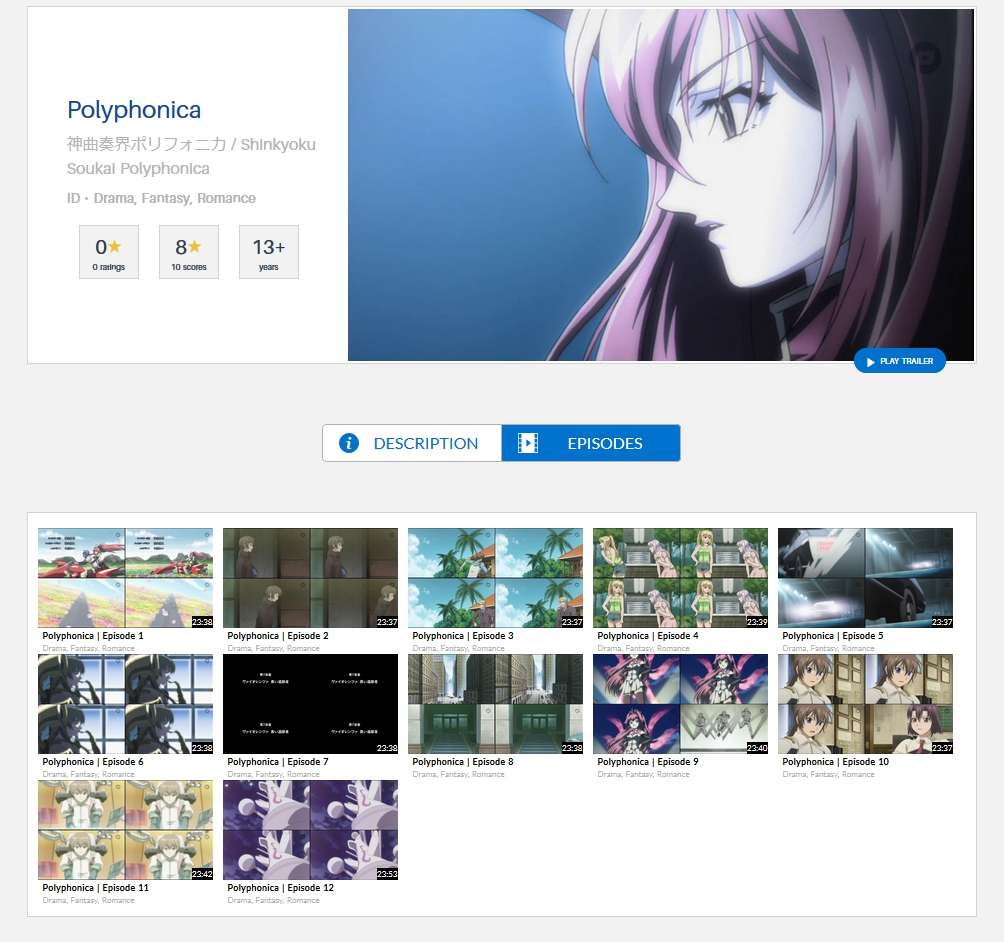Click the Polyphonica Episode 8 title link

click(463, 762)
